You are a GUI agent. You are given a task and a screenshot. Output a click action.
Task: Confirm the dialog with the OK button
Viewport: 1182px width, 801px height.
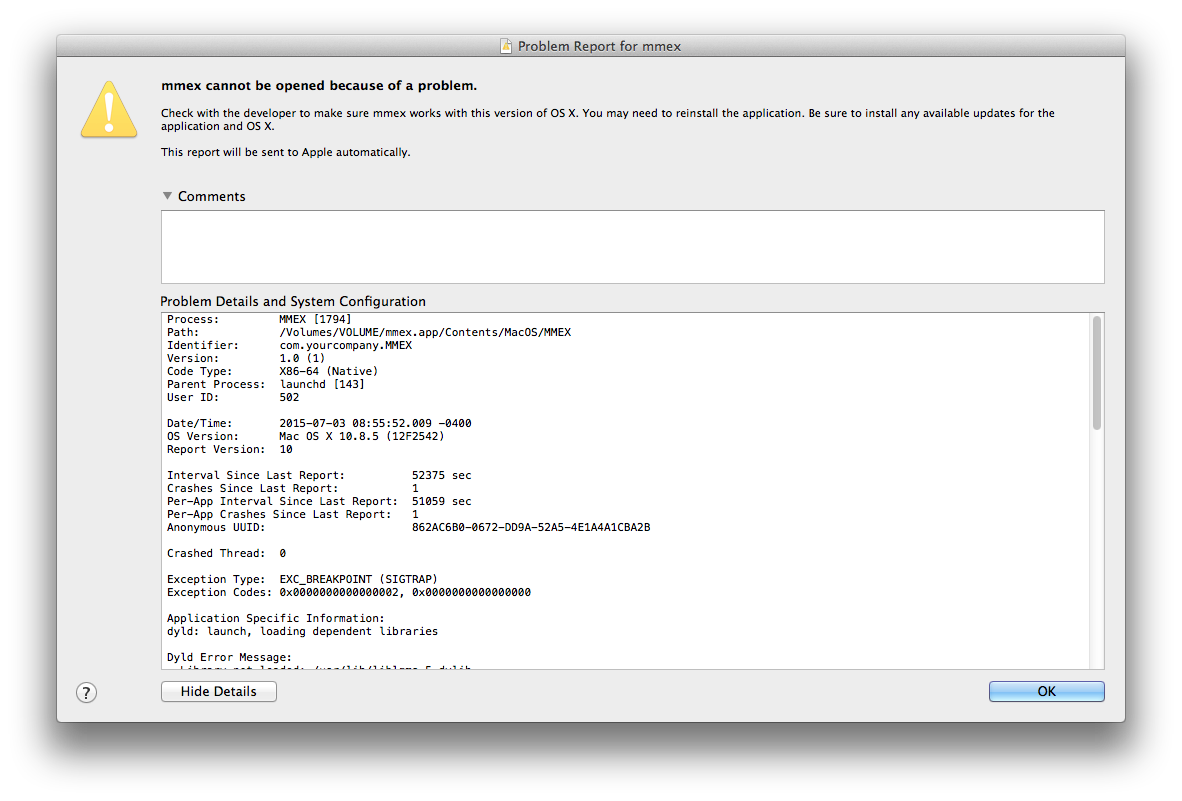1046,691
